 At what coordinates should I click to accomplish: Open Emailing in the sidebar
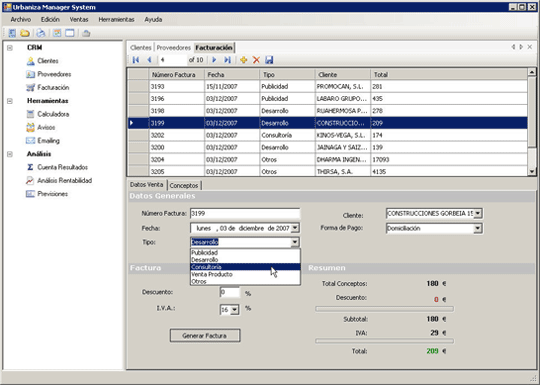[48, 141]
